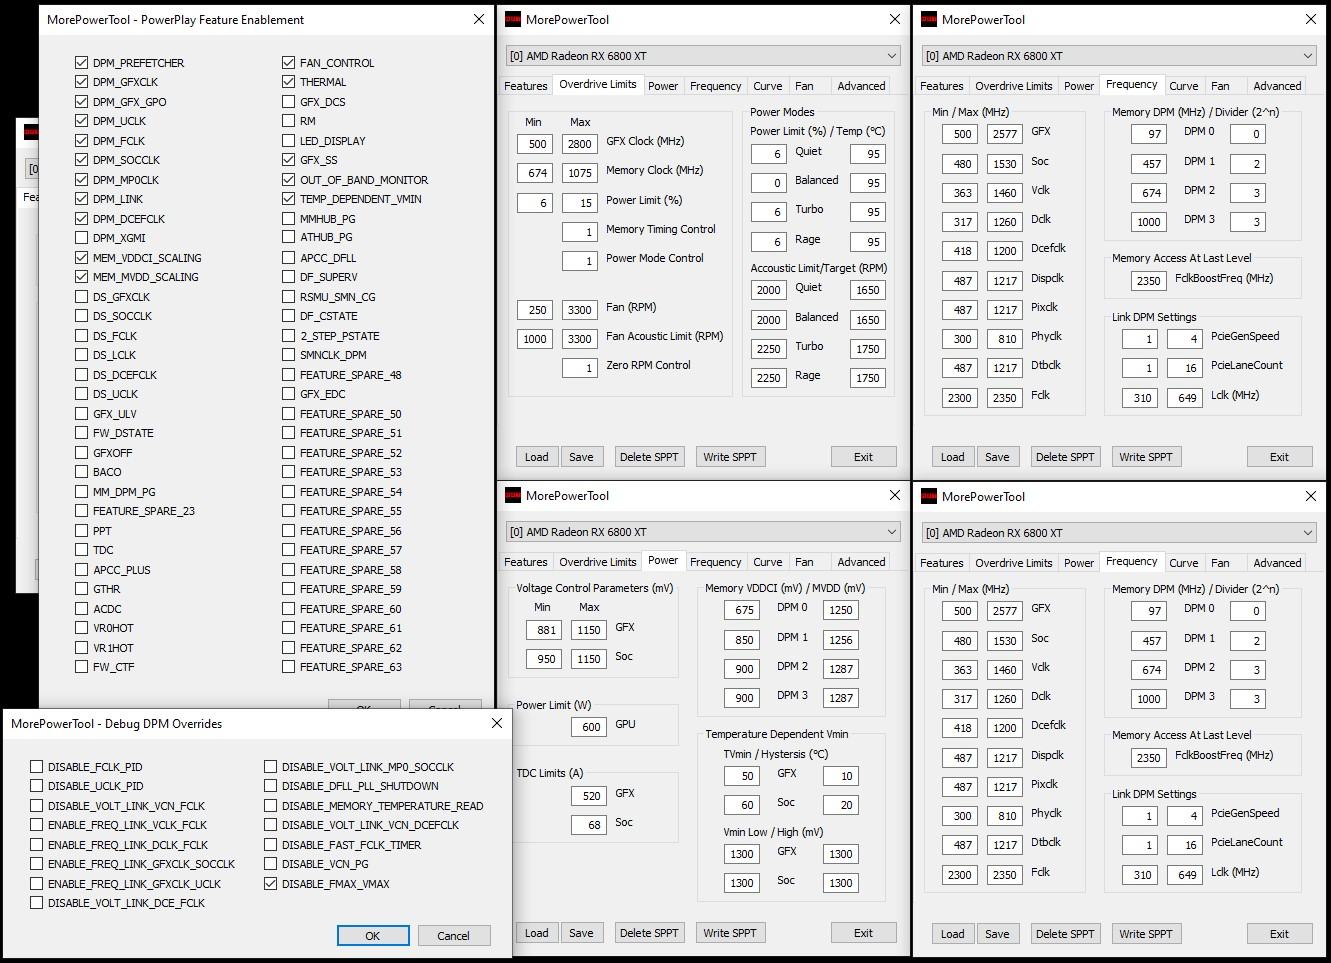This screenshot has width=1331, height=963.
Task: Click the MorePowerTool logo icon in the bottom-right Frequency window title bar
Action: tap(929, 496)
